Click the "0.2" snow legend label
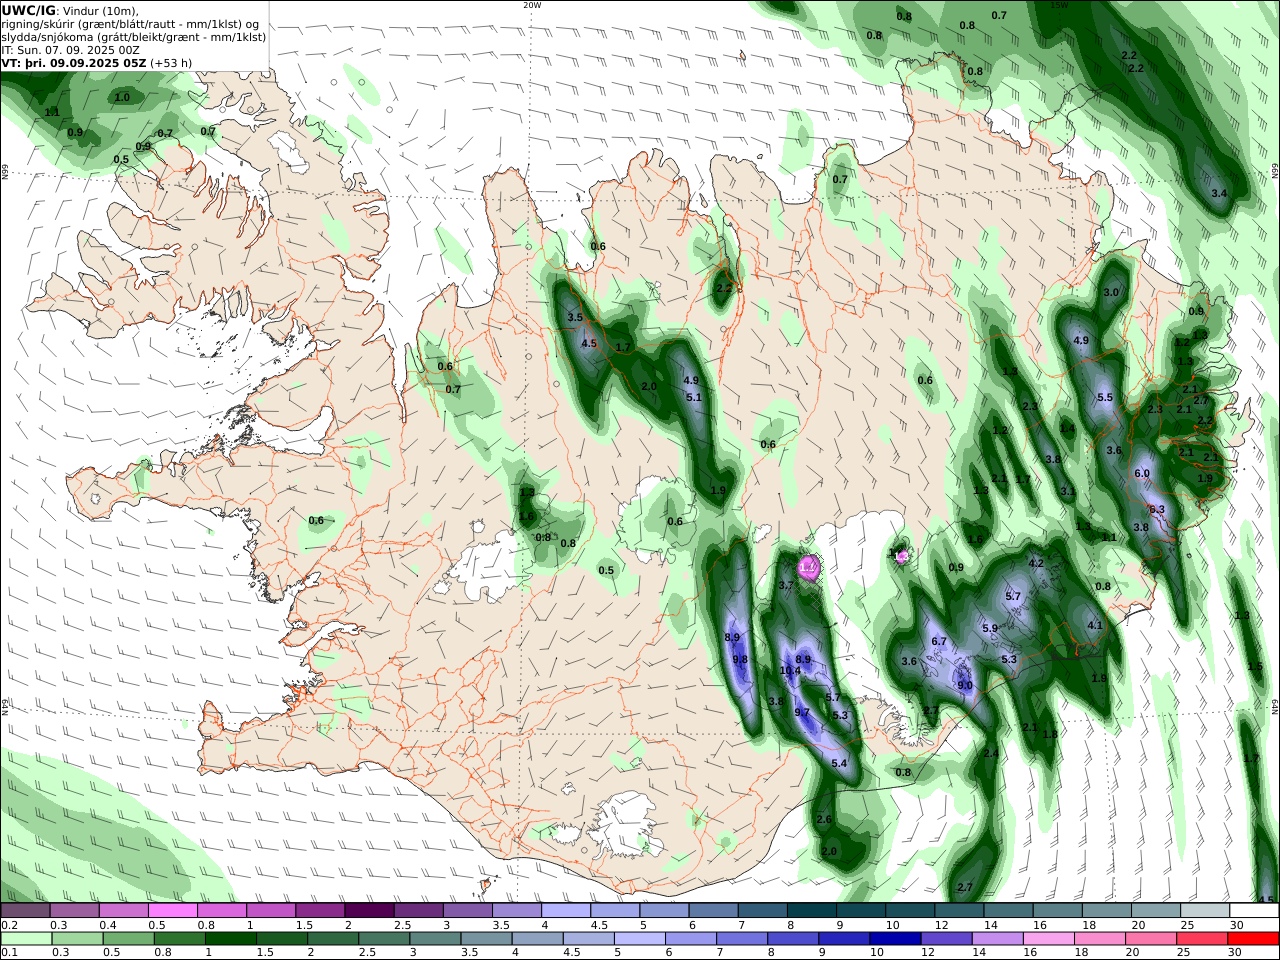 tap(8, 925)
